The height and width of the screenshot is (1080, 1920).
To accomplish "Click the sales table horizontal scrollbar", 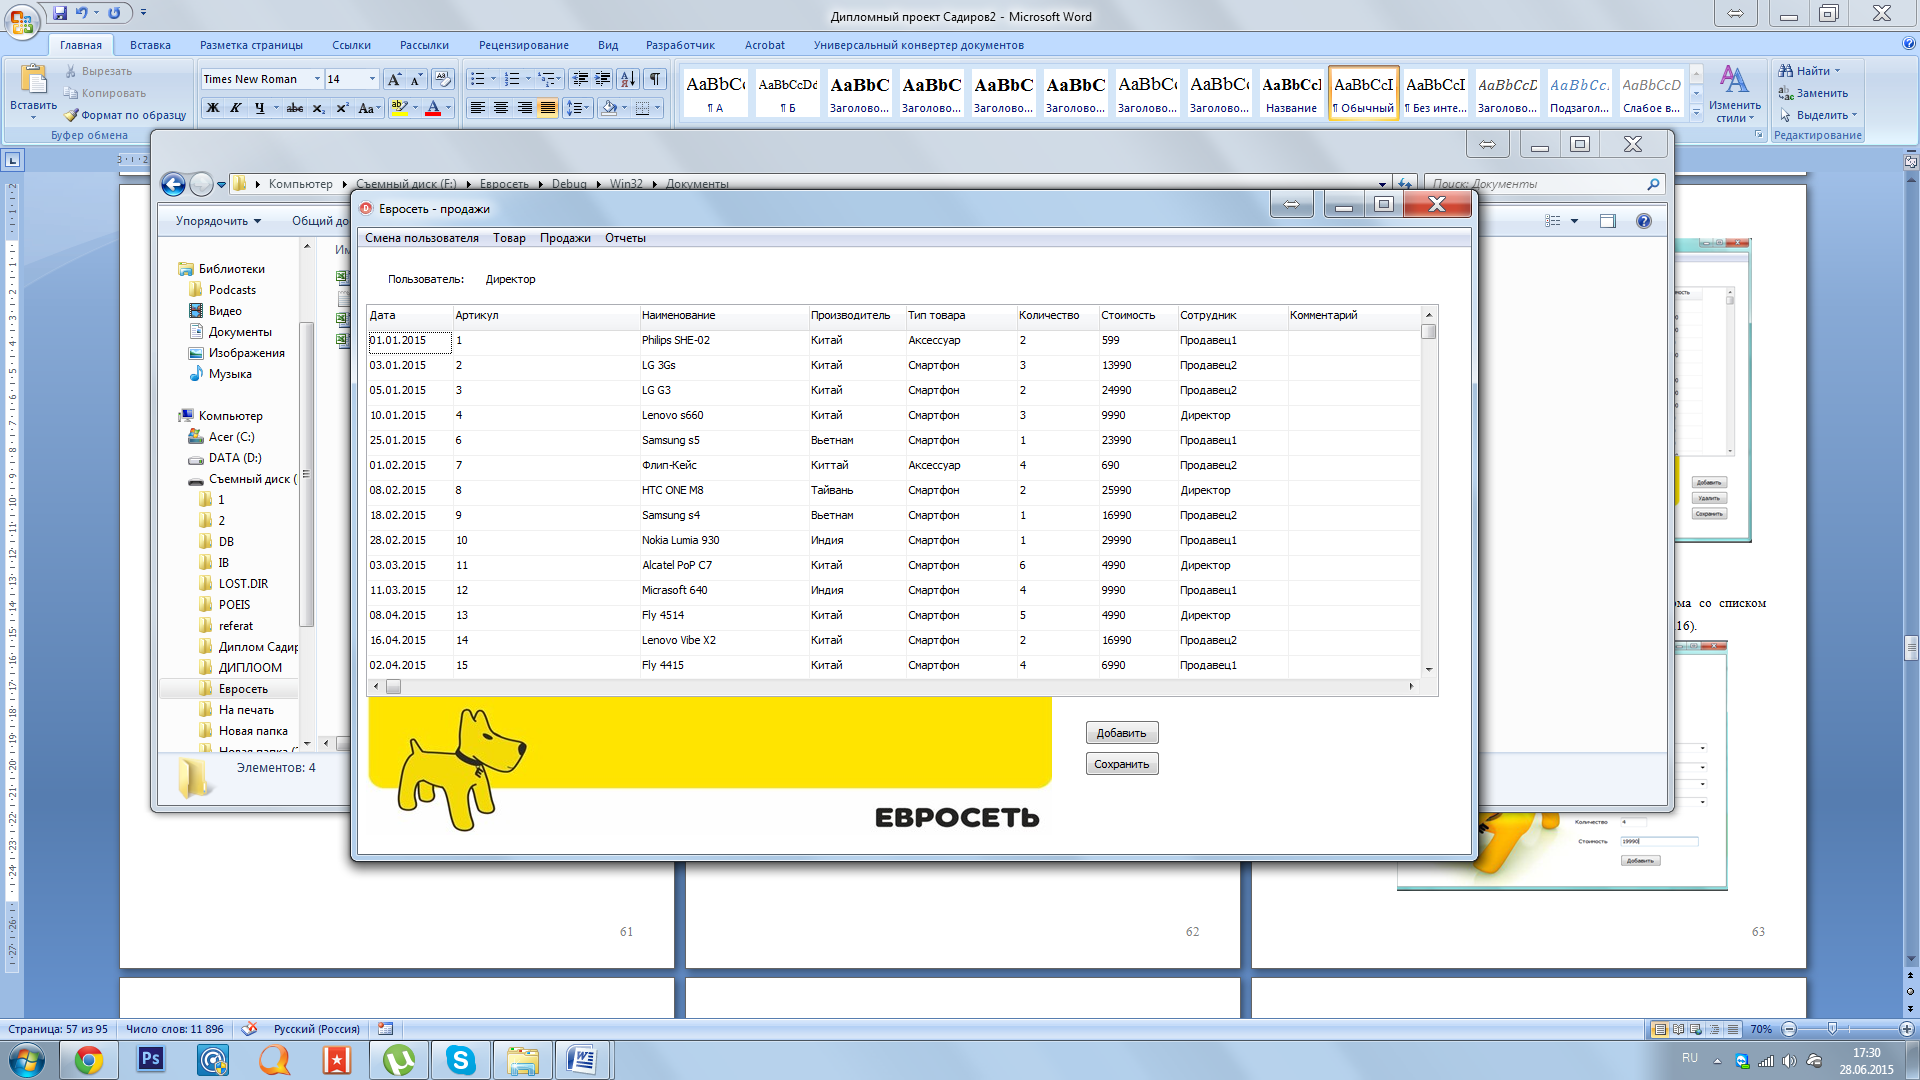I will (x=894, y=687).
